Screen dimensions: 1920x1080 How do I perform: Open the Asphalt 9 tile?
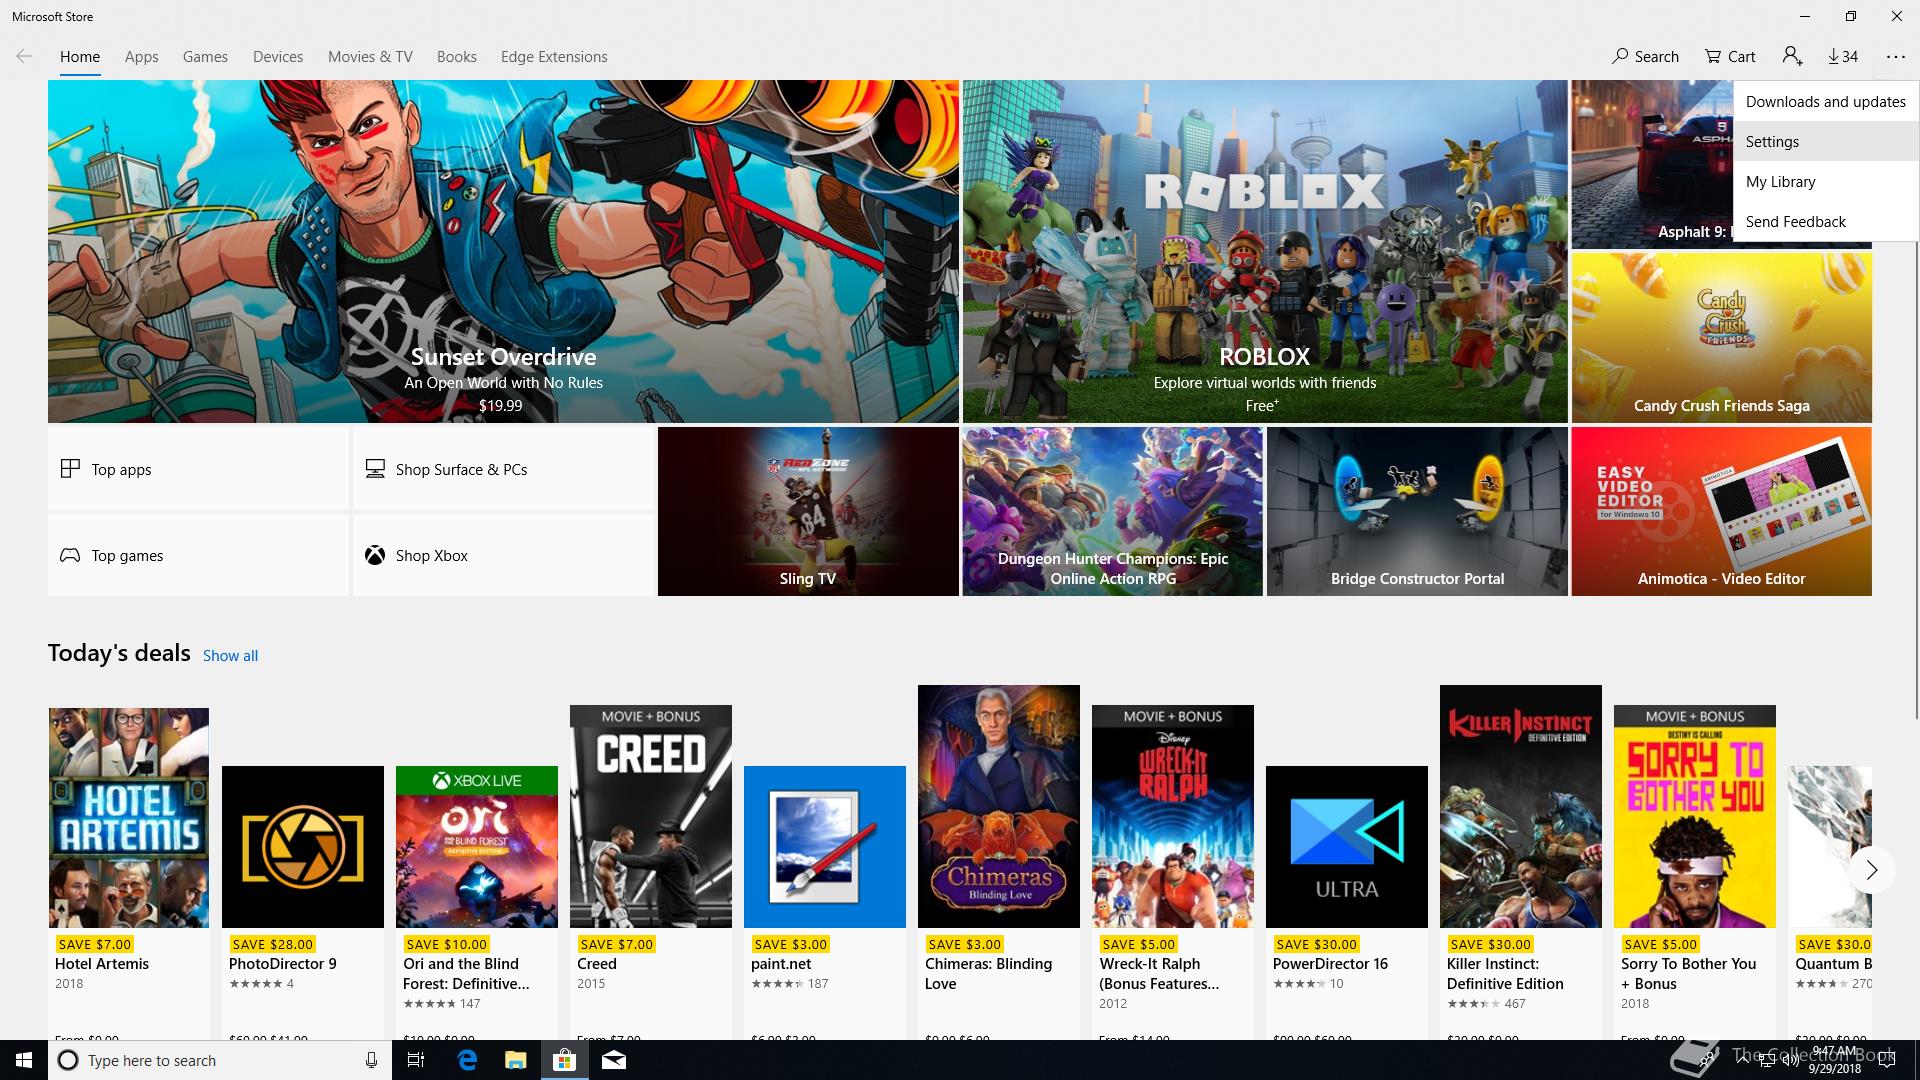pyautogui.click(x=1652, y=165)
